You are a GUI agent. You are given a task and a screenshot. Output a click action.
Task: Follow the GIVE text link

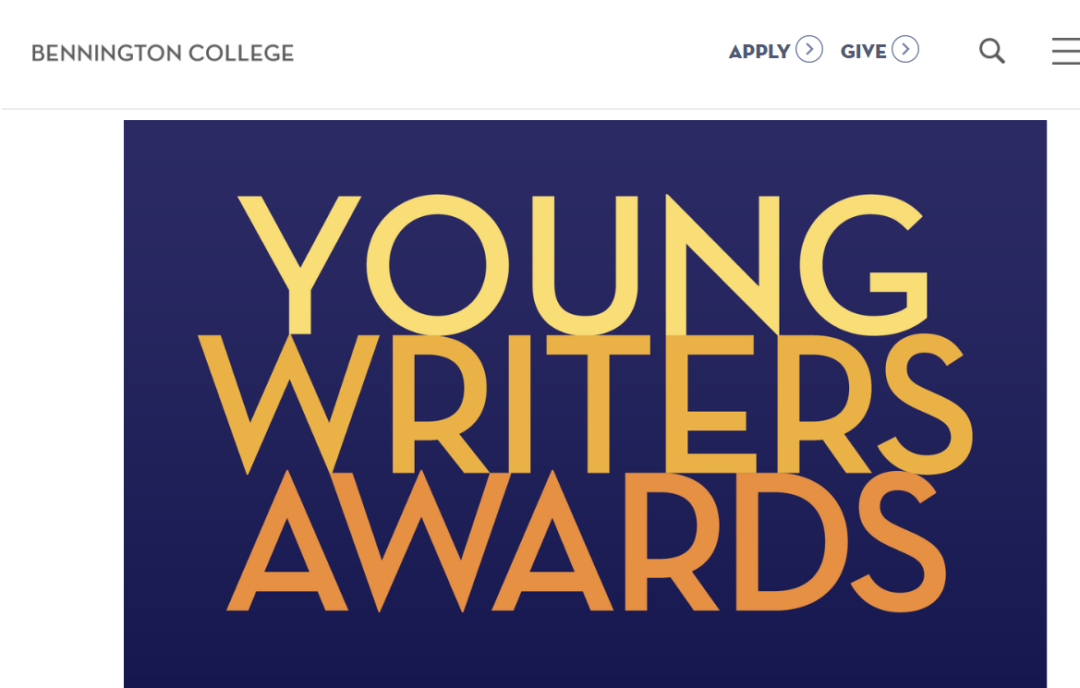coord(863,52)
